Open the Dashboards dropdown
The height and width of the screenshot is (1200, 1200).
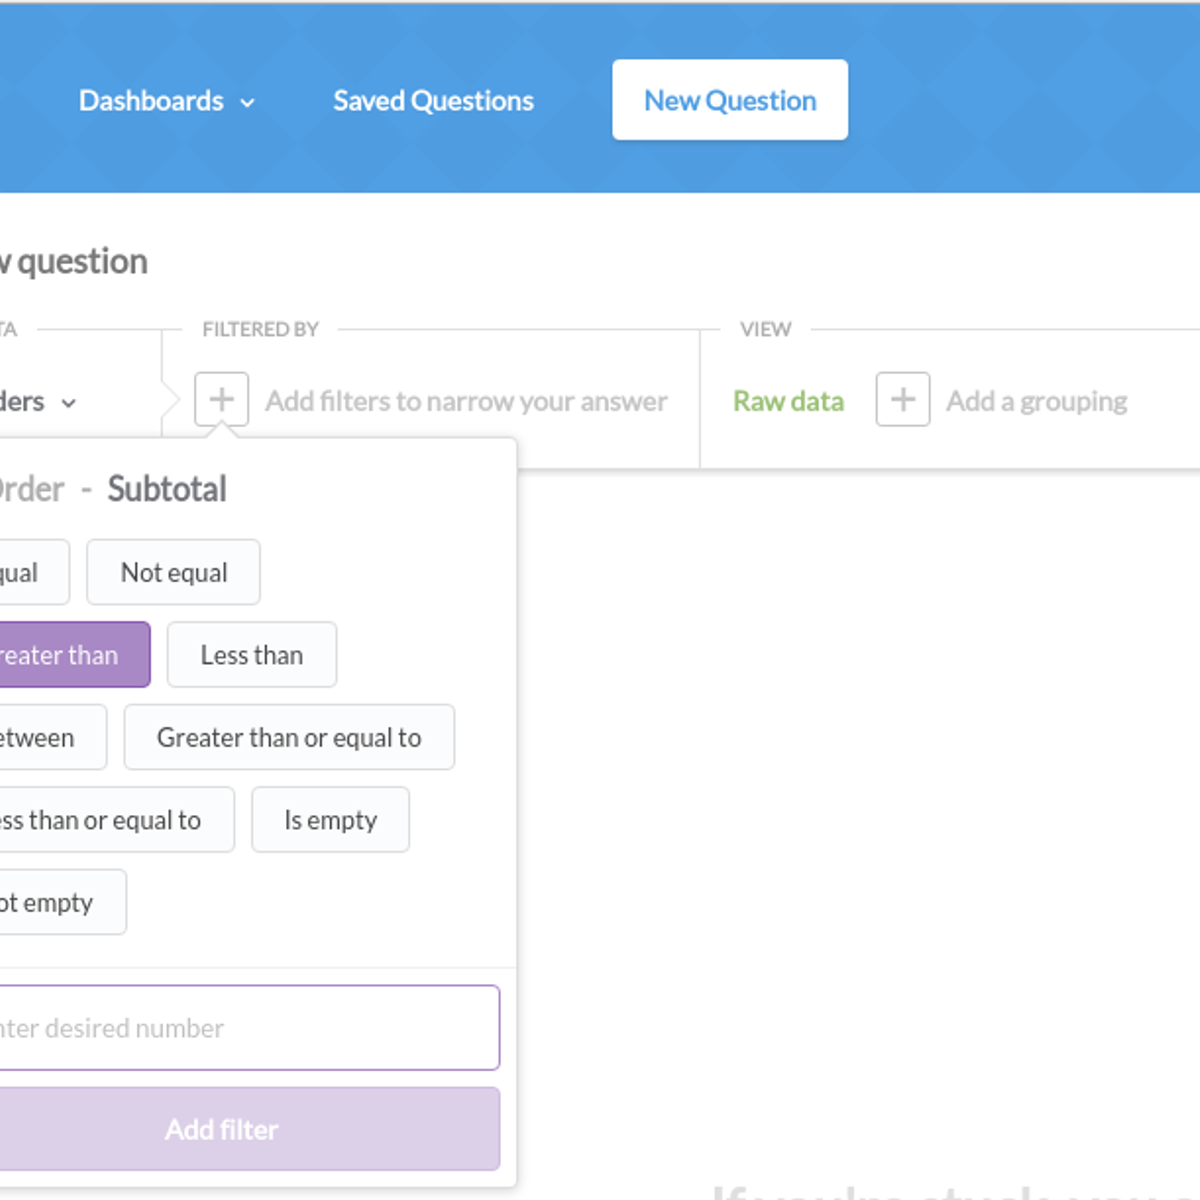(166, 100)
